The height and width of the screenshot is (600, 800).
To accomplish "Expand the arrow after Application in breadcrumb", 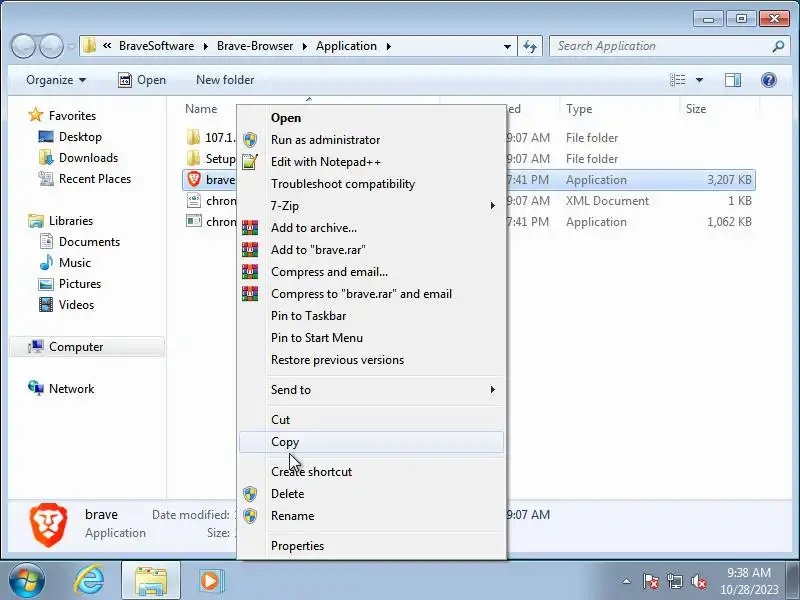I will (x=389, y=46).
